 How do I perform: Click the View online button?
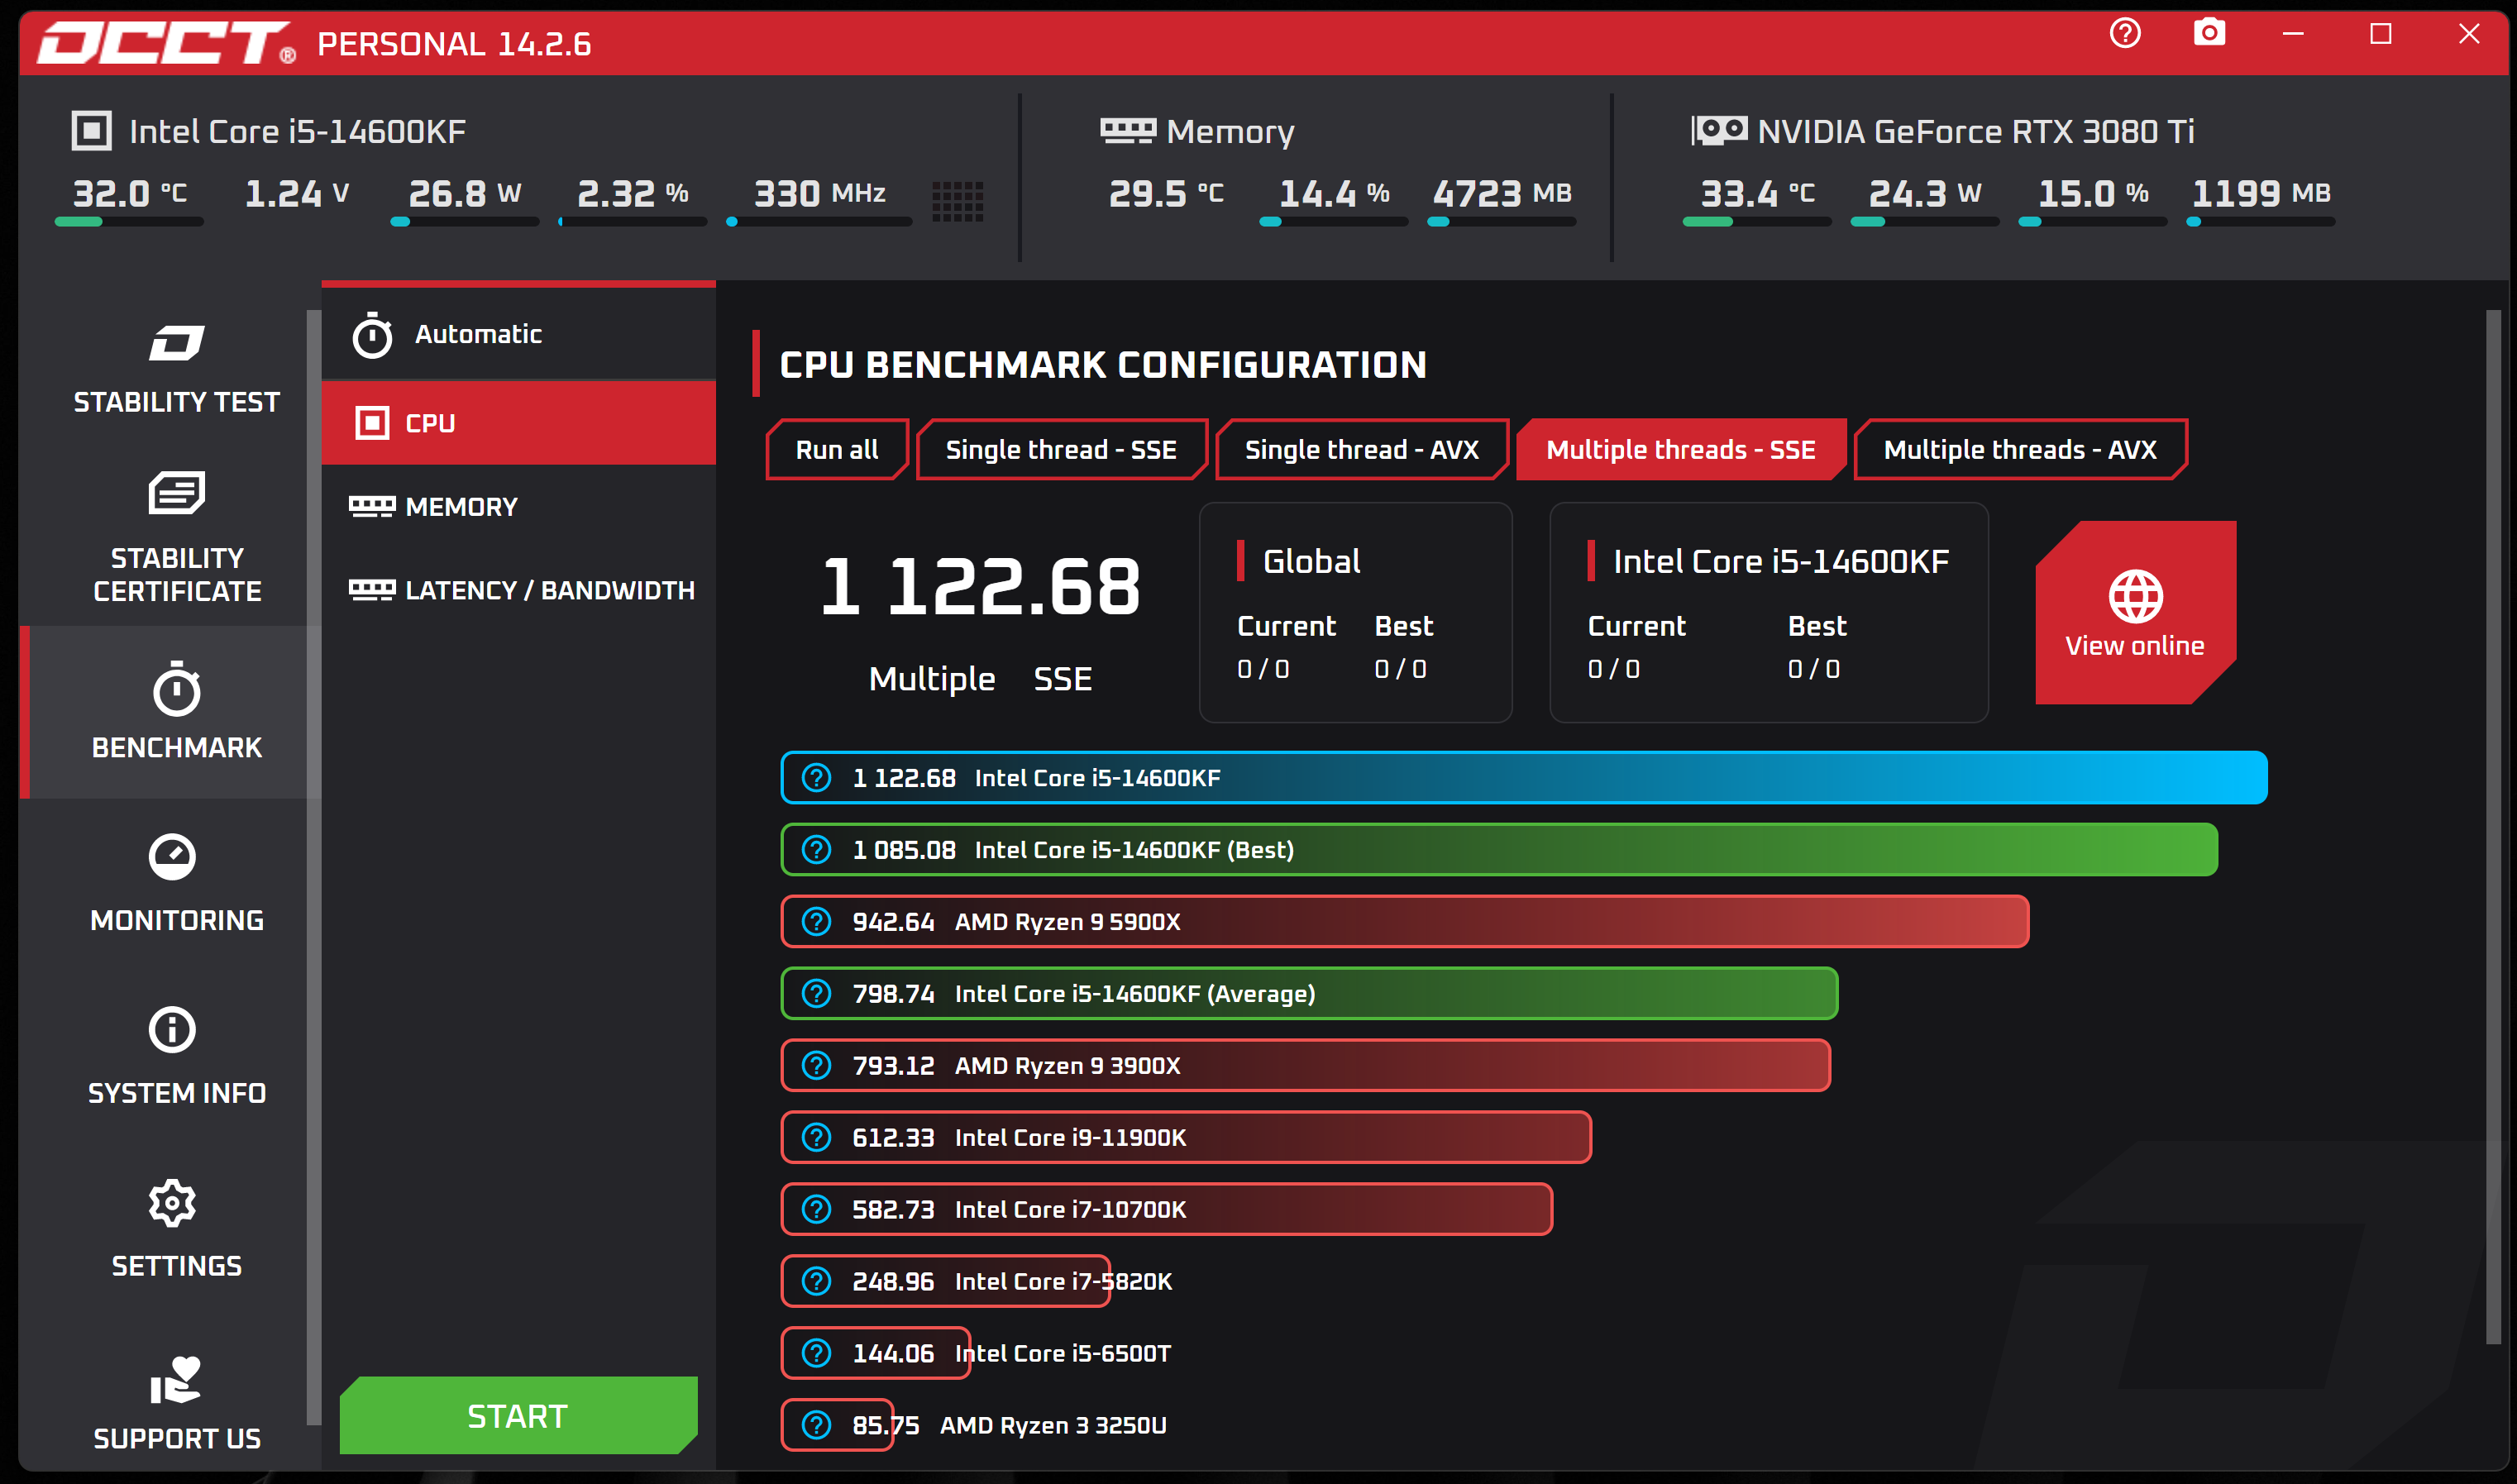tap(2134, 613)
